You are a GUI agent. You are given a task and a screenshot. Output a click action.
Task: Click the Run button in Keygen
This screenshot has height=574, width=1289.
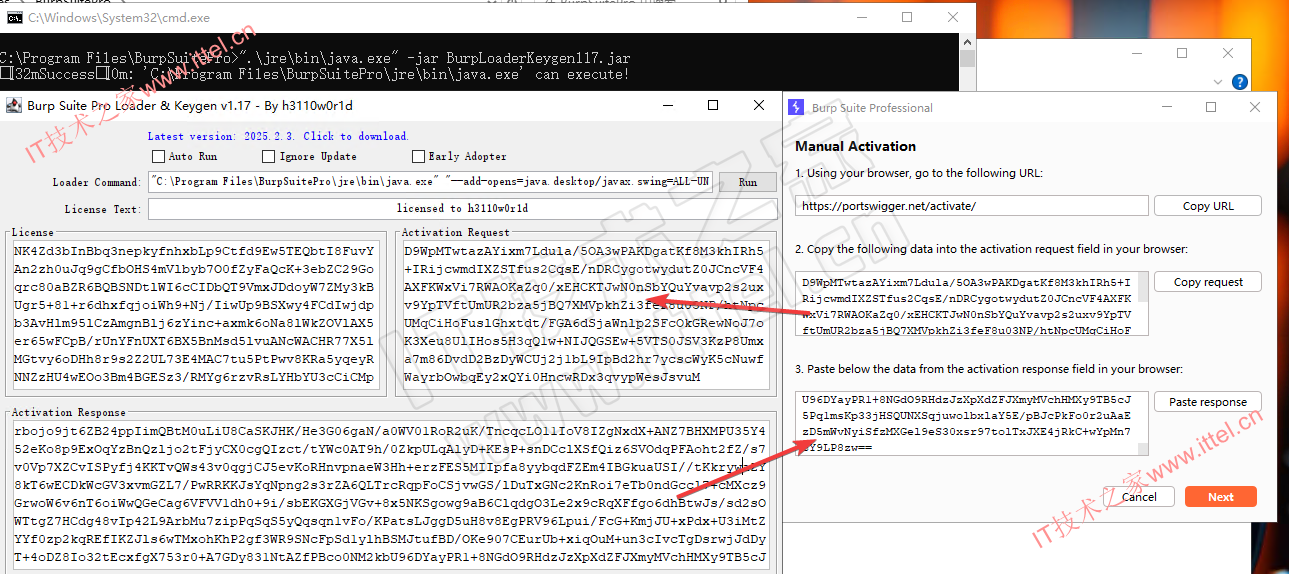click(747, 182)
